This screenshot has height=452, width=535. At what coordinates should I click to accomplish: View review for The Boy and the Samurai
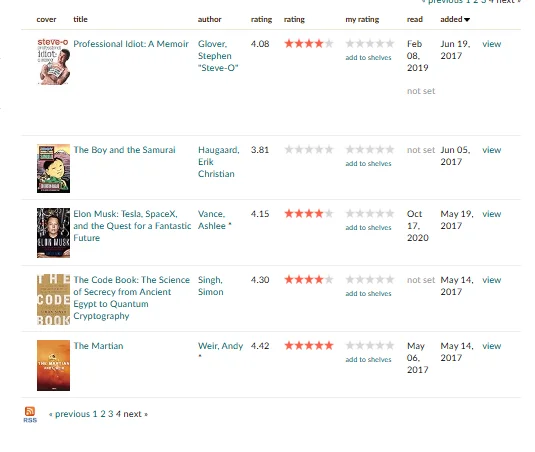(491, 150)
